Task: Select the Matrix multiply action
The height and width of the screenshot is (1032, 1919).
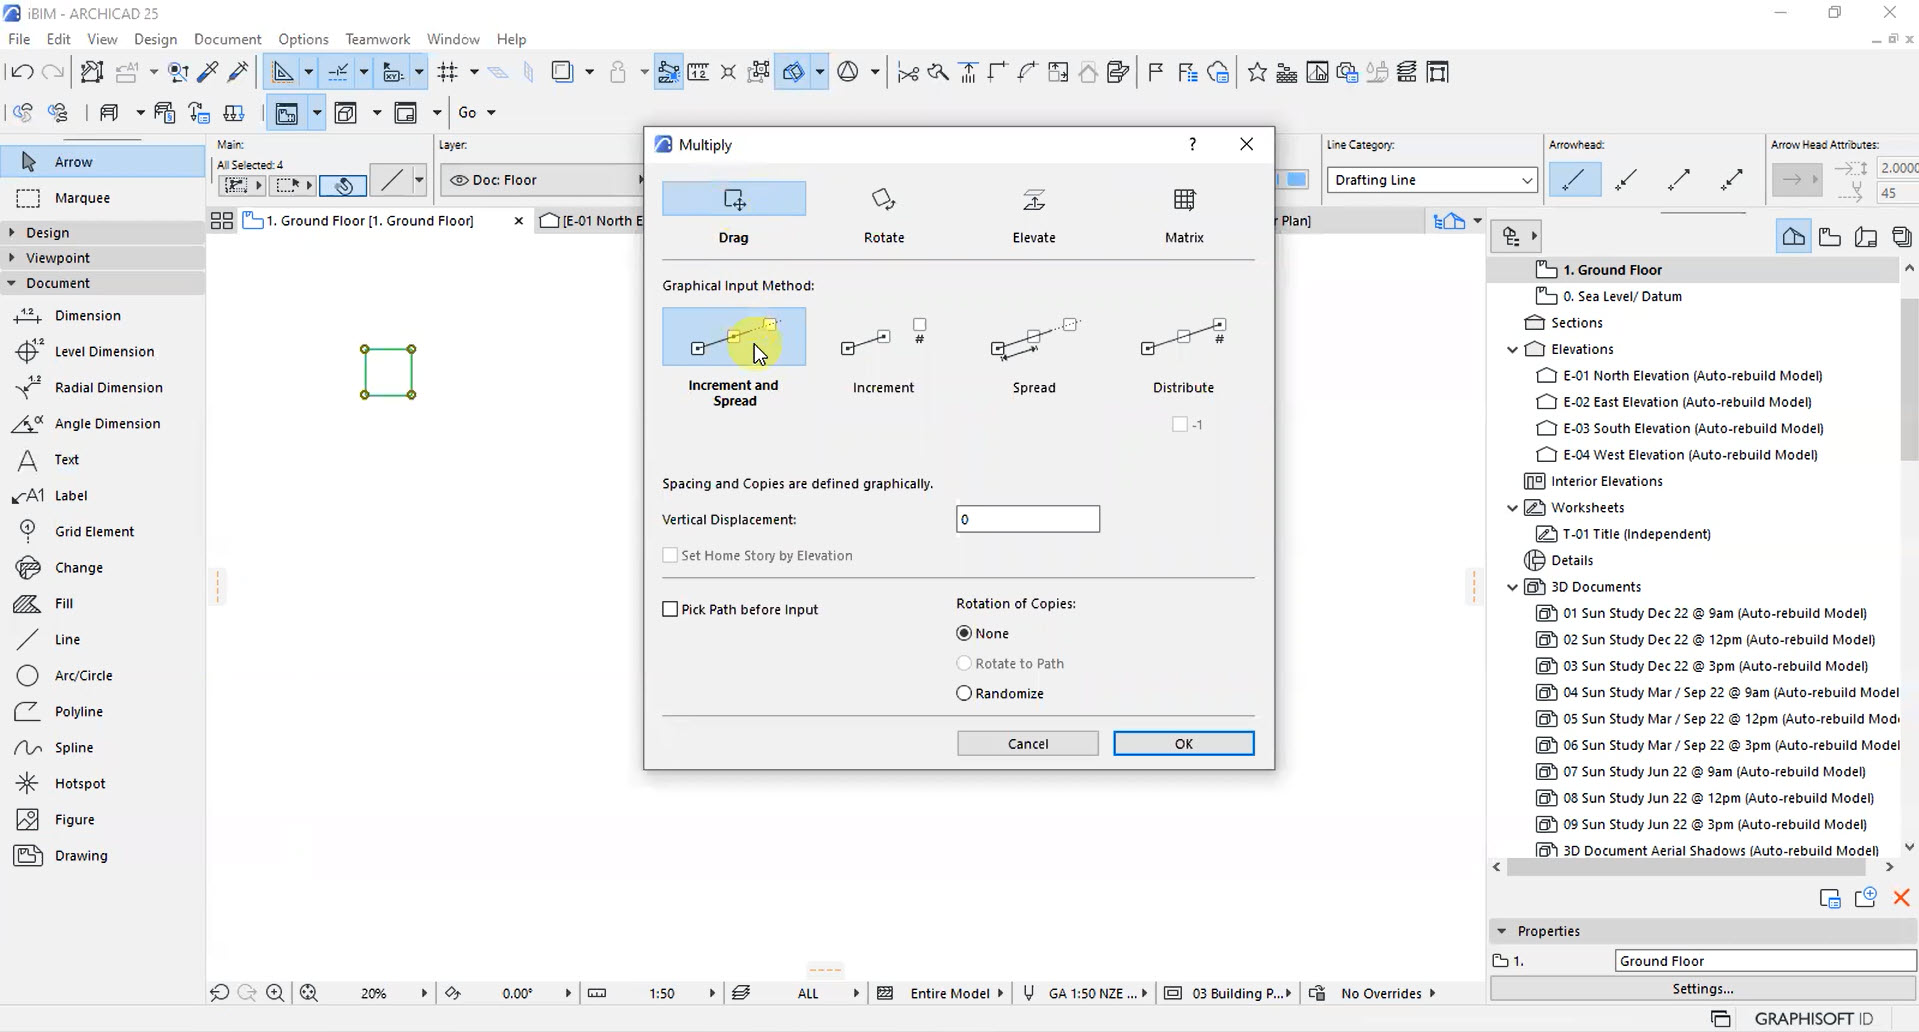Action: coord(1184,213)
